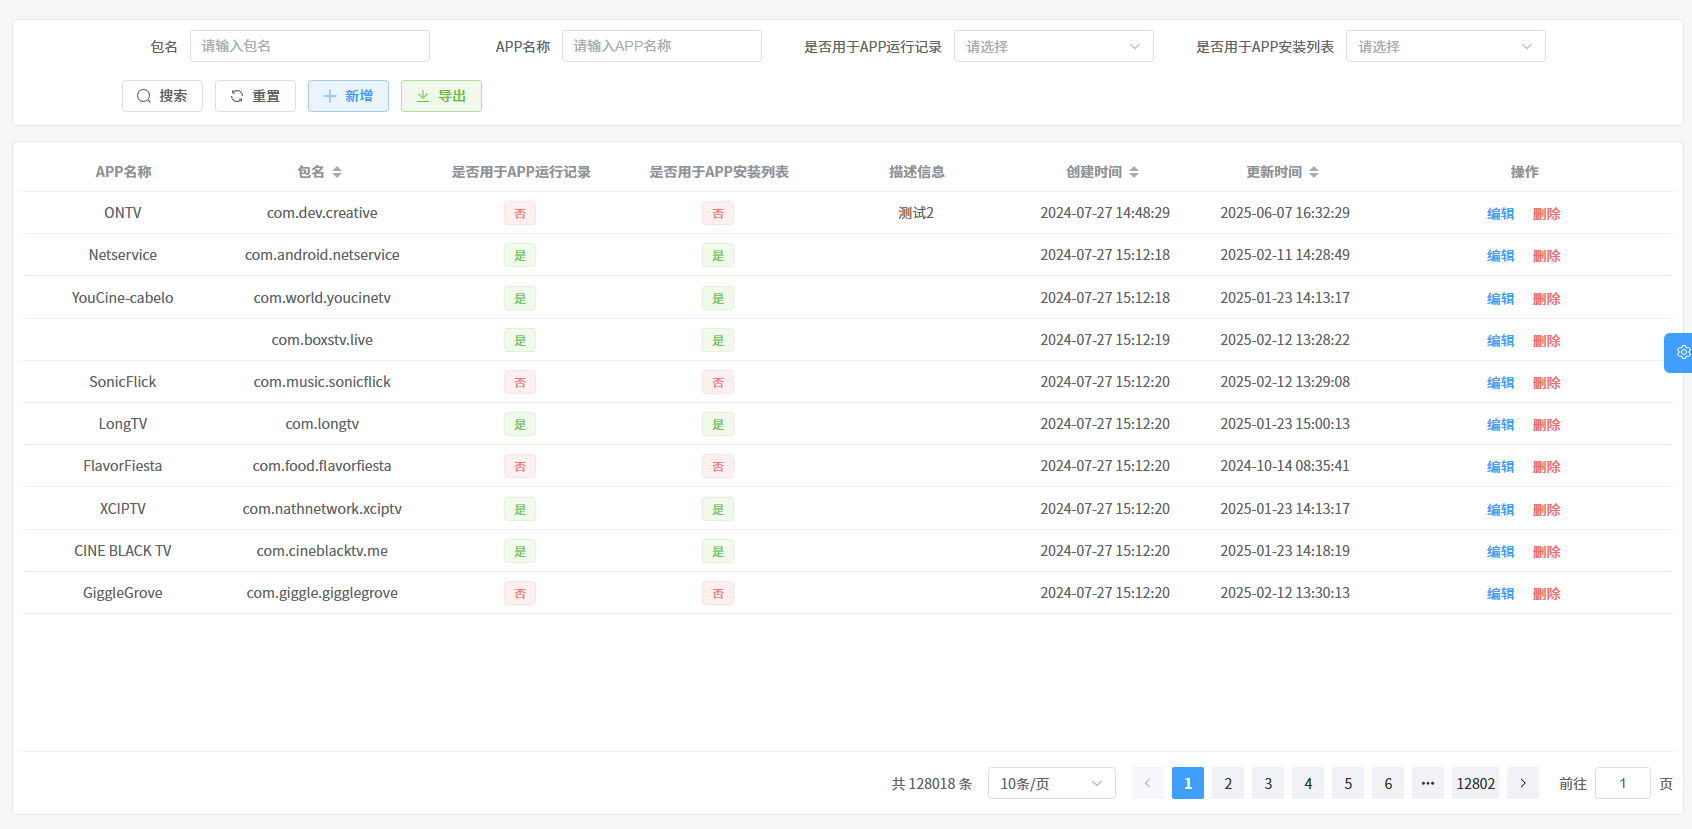Click the 新增 add button

348,96
